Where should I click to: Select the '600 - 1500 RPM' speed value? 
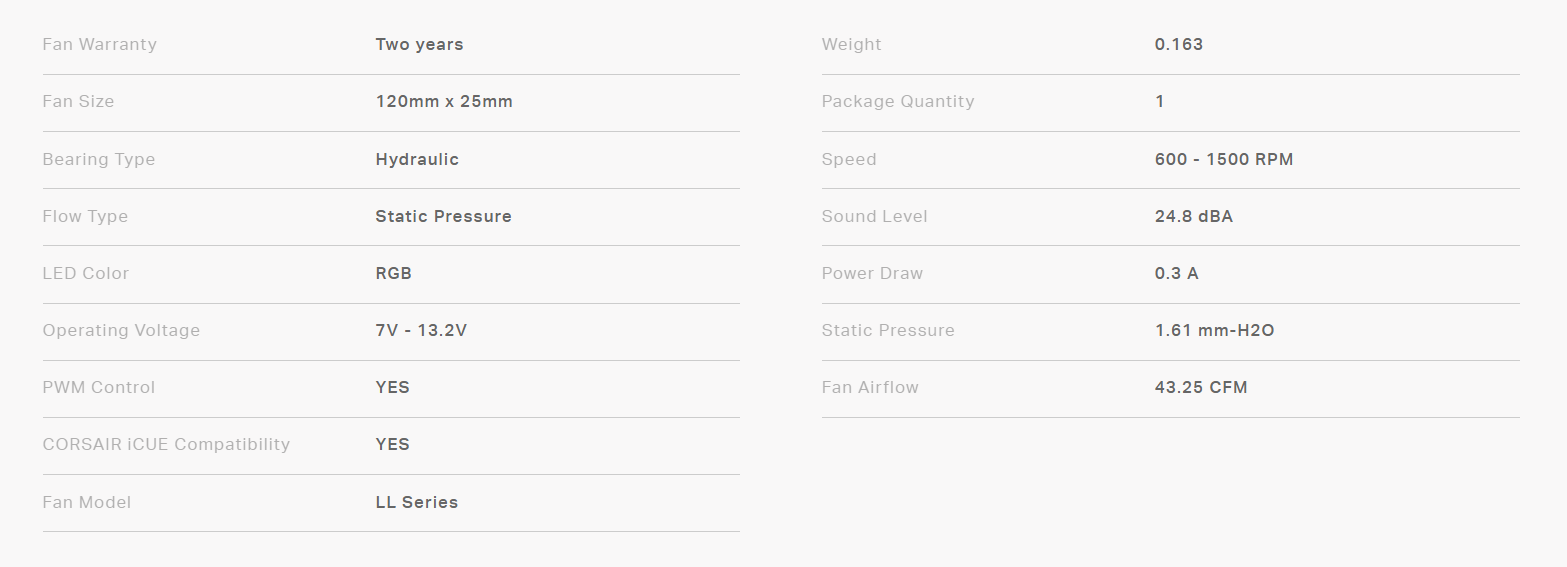tap(1223, 160)
